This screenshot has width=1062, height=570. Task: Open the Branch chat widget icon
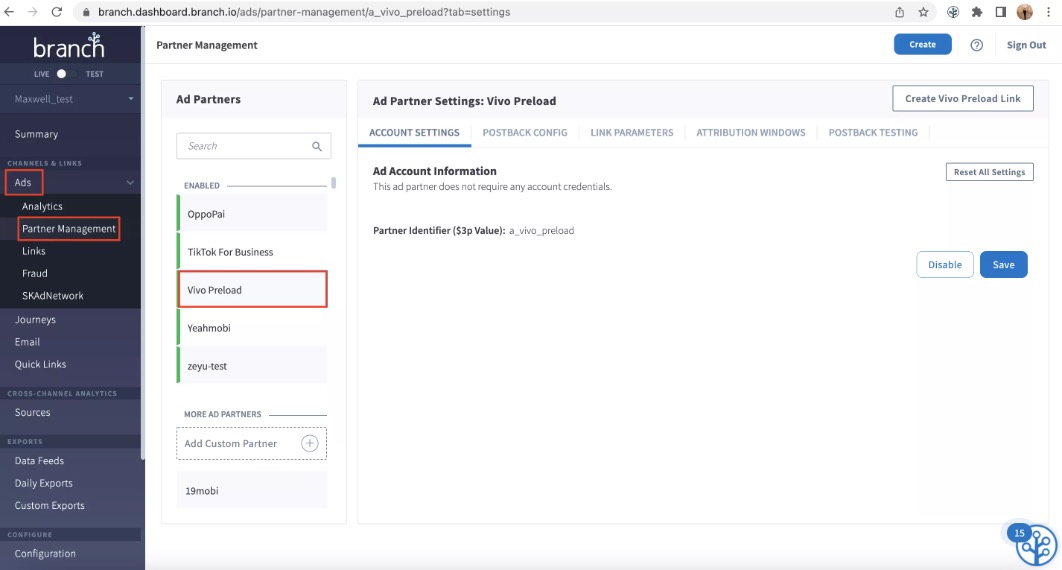point(1035,544)
